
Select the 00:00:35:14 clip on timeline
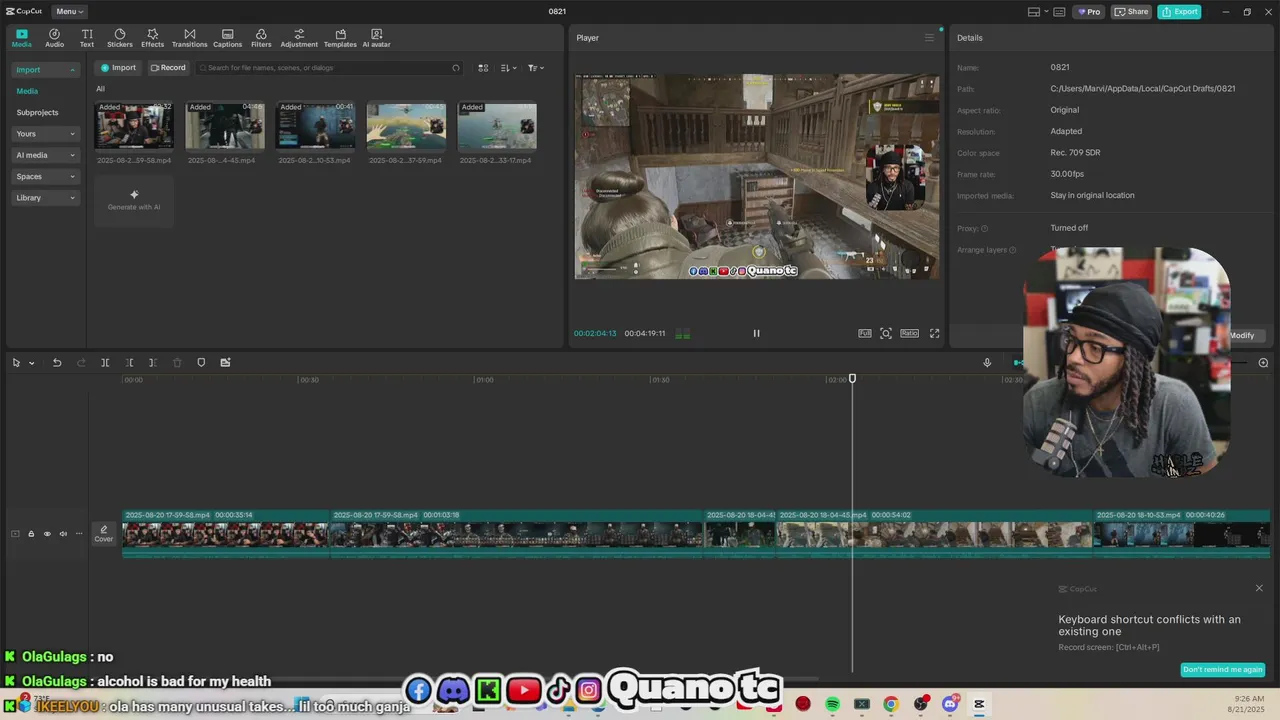[x=226, y=533]
